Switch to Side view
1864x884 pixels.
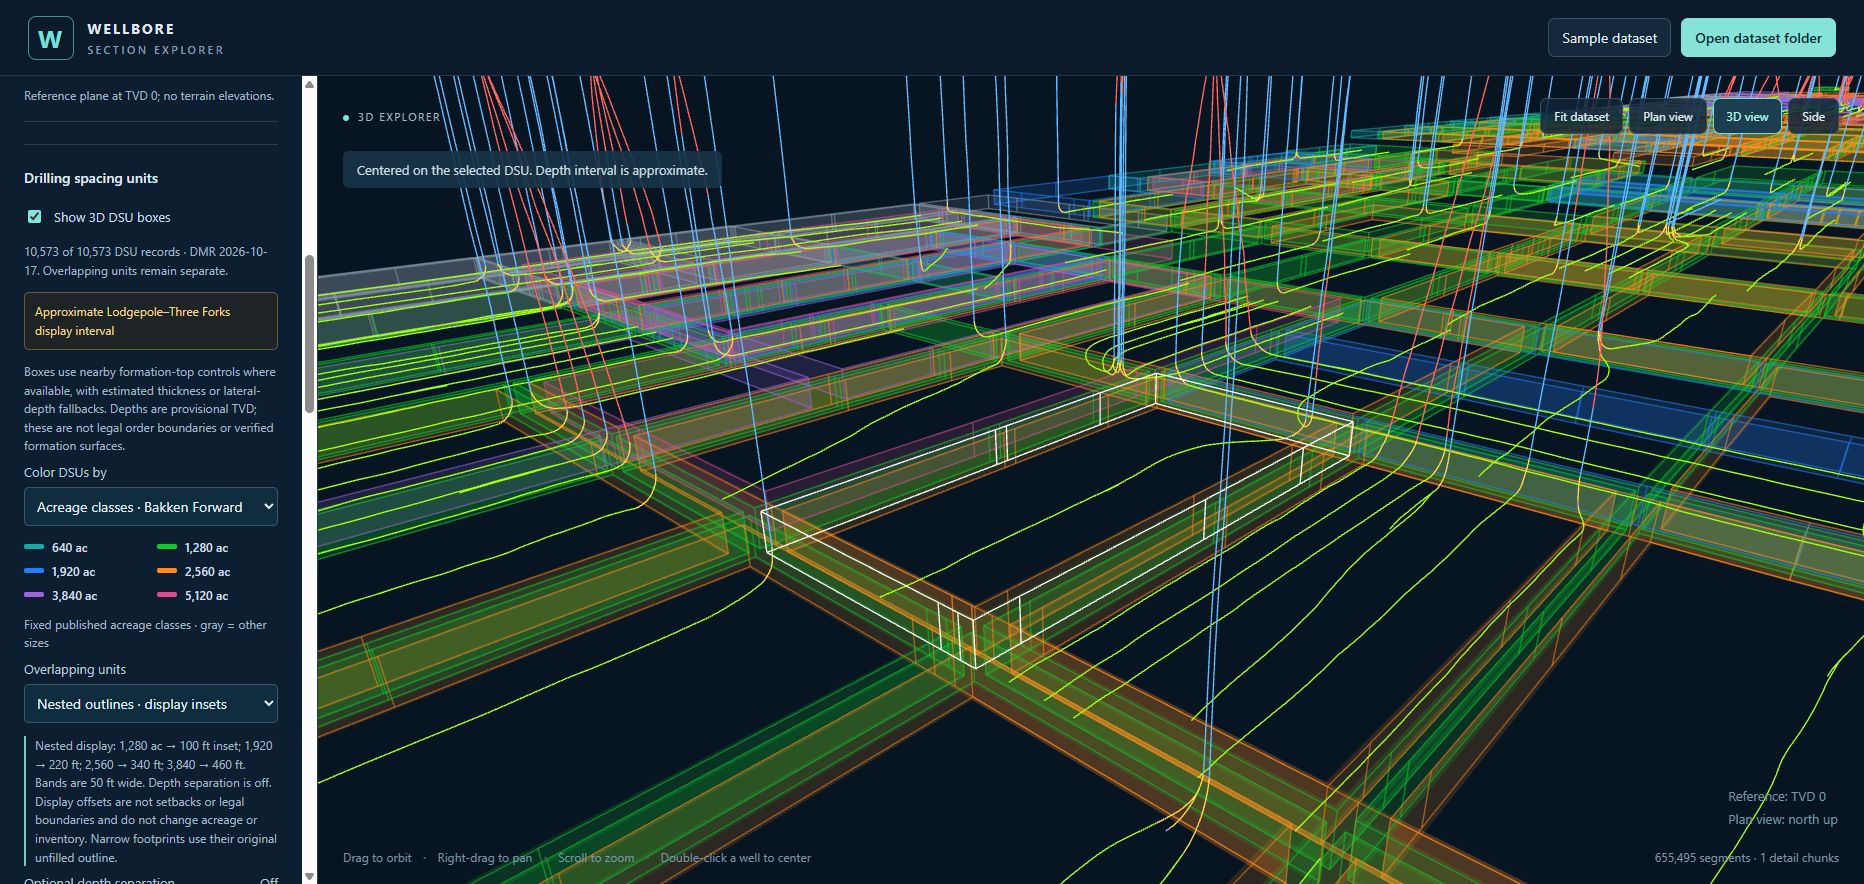[1813, 117]
